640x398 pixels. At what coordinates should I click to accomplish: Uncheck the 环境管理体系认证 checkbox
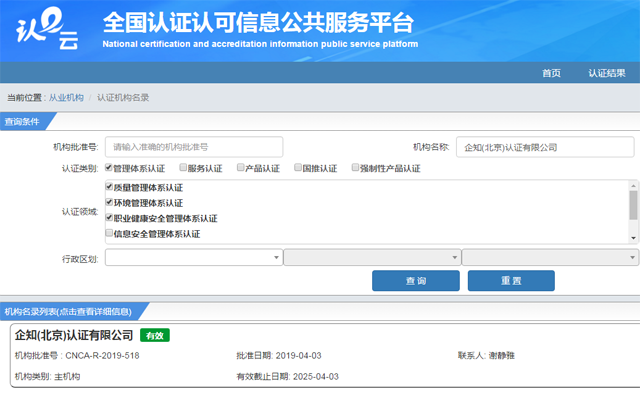pyautogui.click(x=109, y=202)
